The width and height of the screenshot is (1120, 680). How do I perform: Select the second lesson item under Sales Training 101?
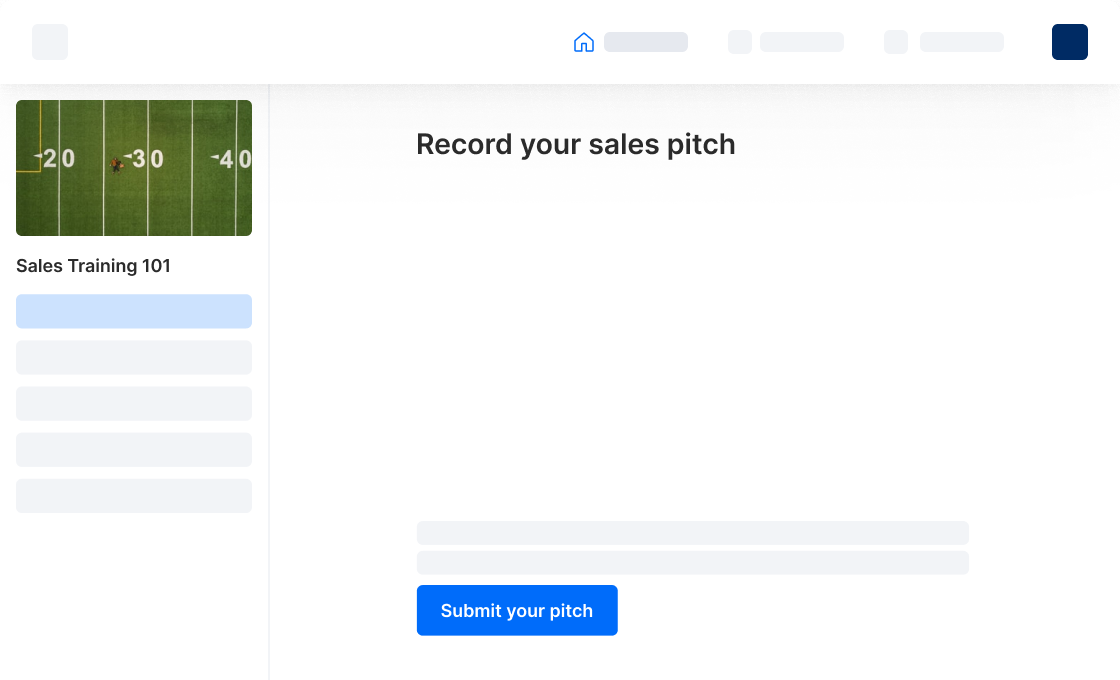point(134,357)
